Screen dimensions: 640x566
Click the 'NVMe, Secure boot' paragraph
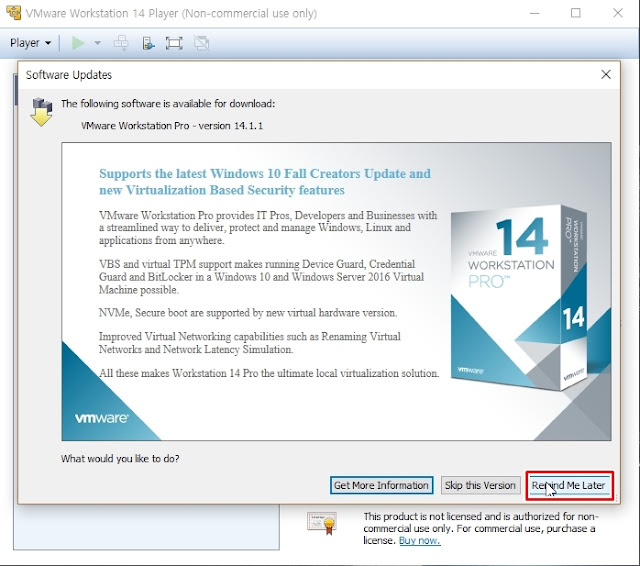(248, 313)
